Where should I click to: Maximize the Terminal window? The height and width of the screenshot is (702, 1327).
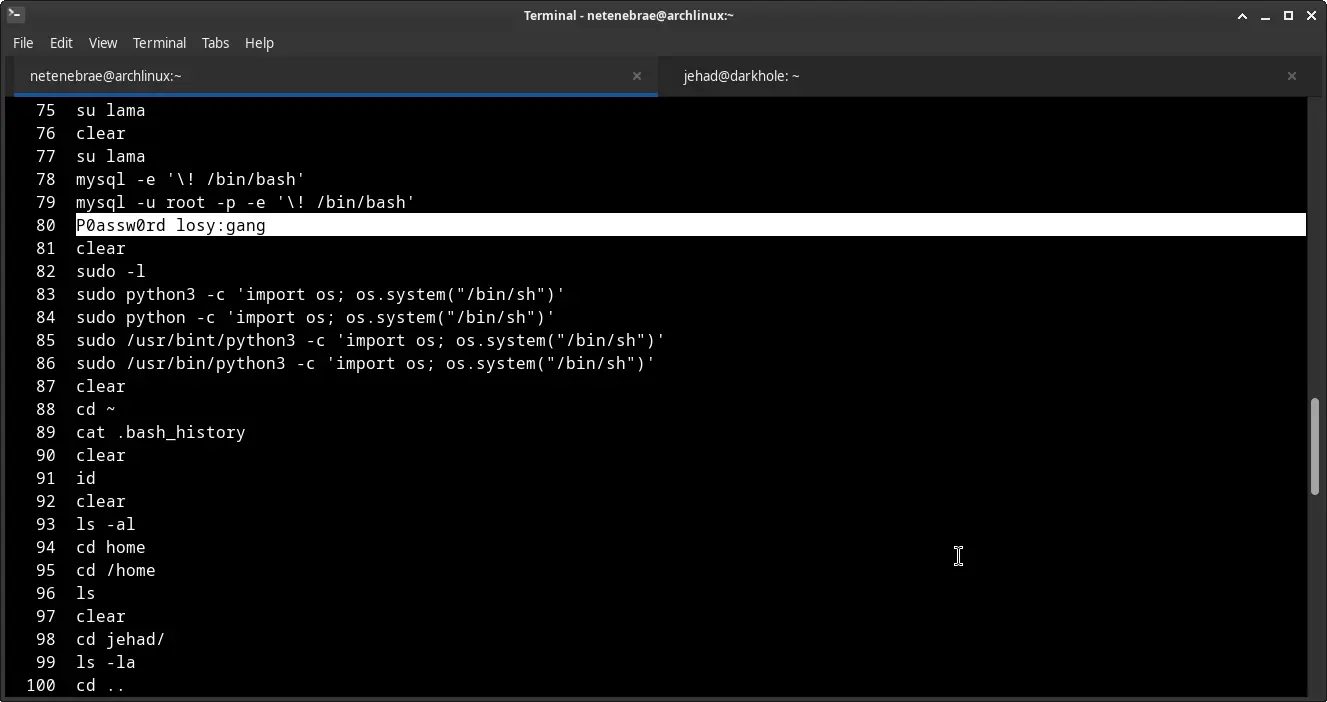(1288, 15)
